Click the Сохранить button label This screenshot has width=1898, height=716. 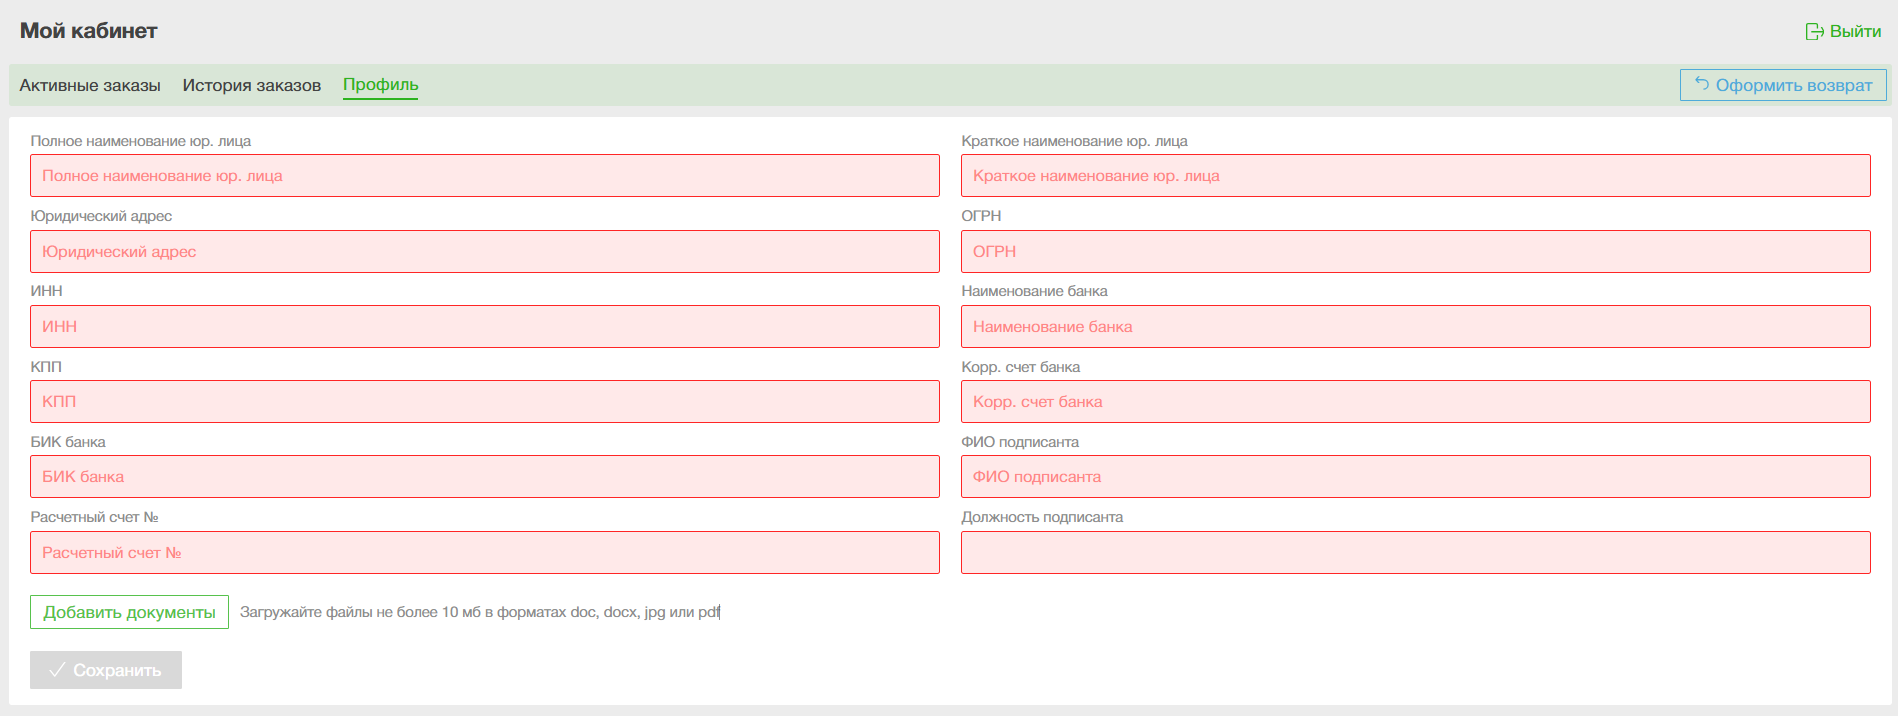[x=117, y=670]
